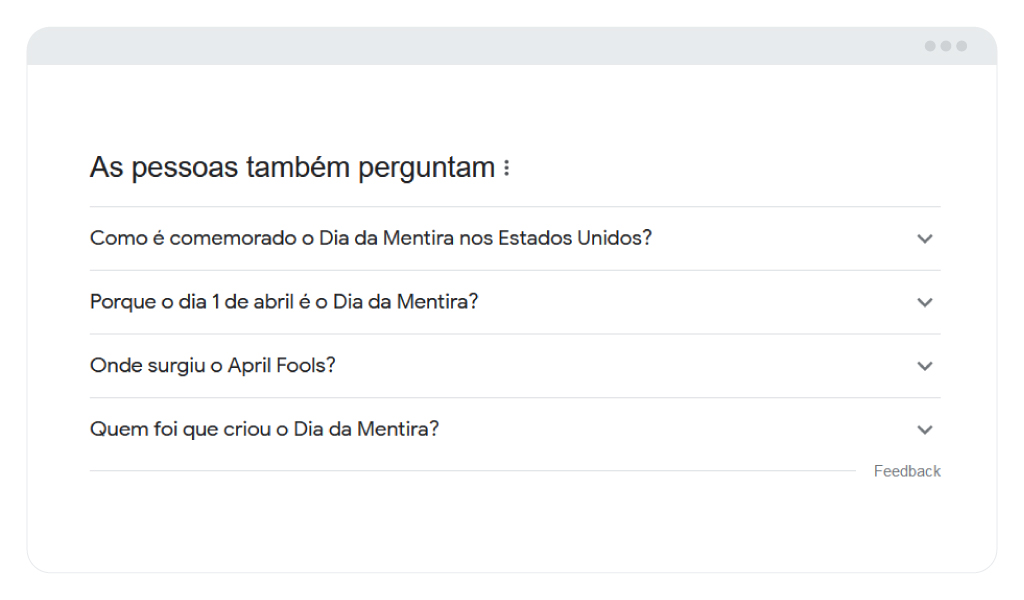1024x600 pixels.
Task: Open the three-dot menu beside the heading
Action: pyautogui.click(x=506, y=168)
